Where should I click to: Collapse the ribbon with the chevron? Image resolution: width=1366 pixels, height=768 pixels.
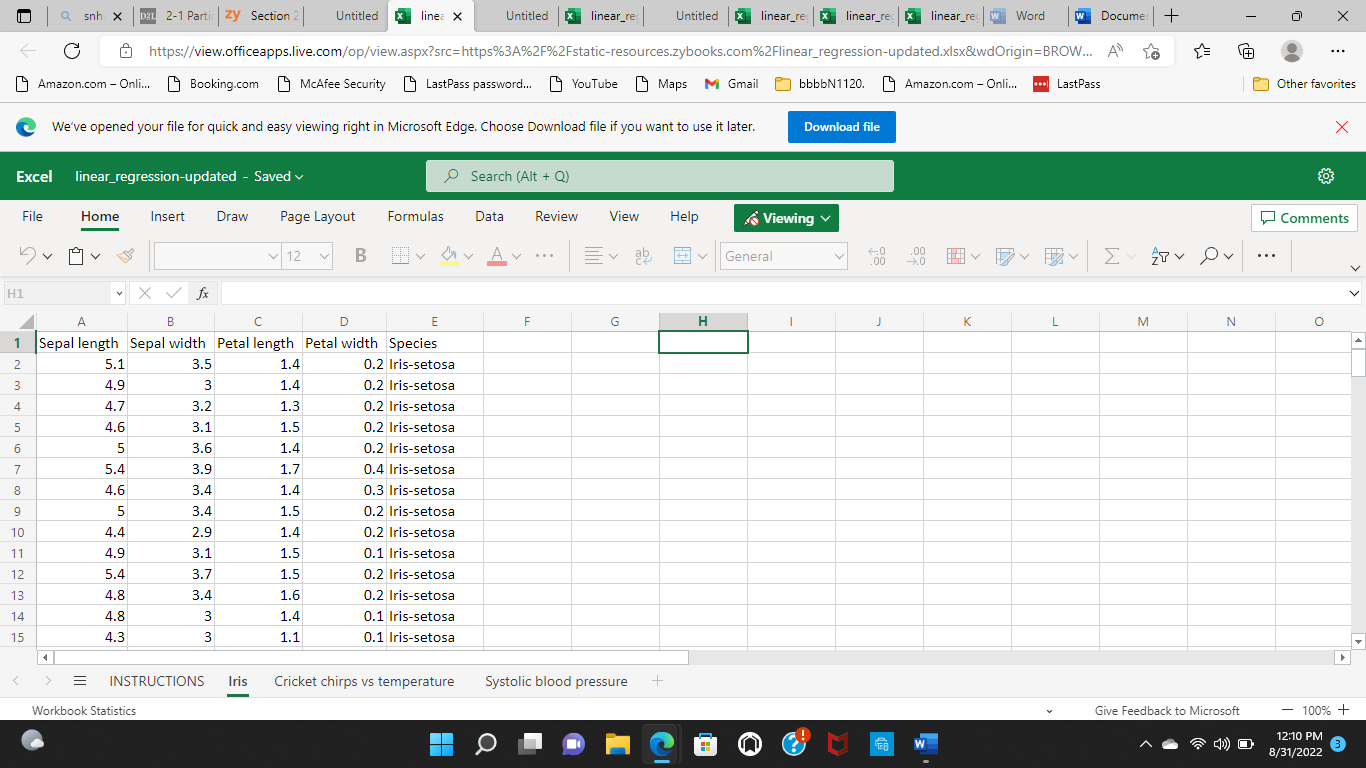[1355, 268]
